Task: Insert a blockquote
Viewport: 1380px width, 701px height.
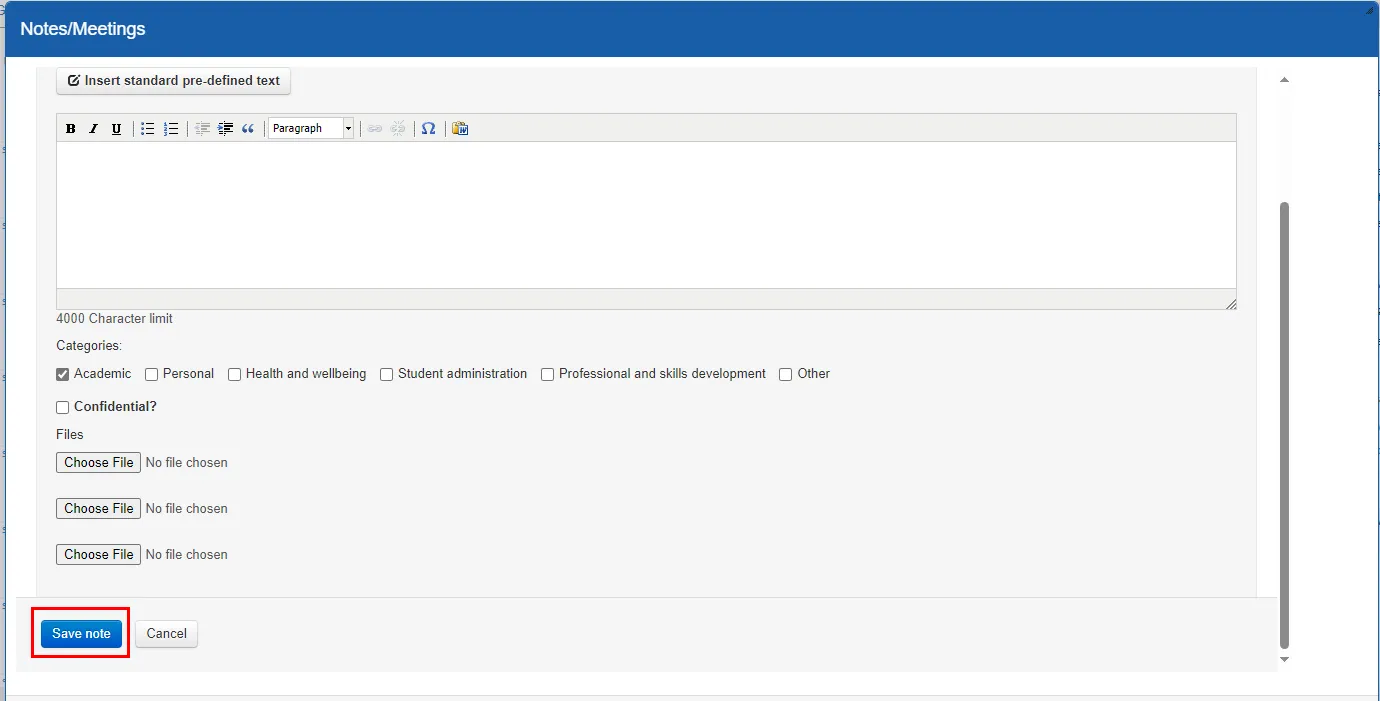Action: [248, 128]
